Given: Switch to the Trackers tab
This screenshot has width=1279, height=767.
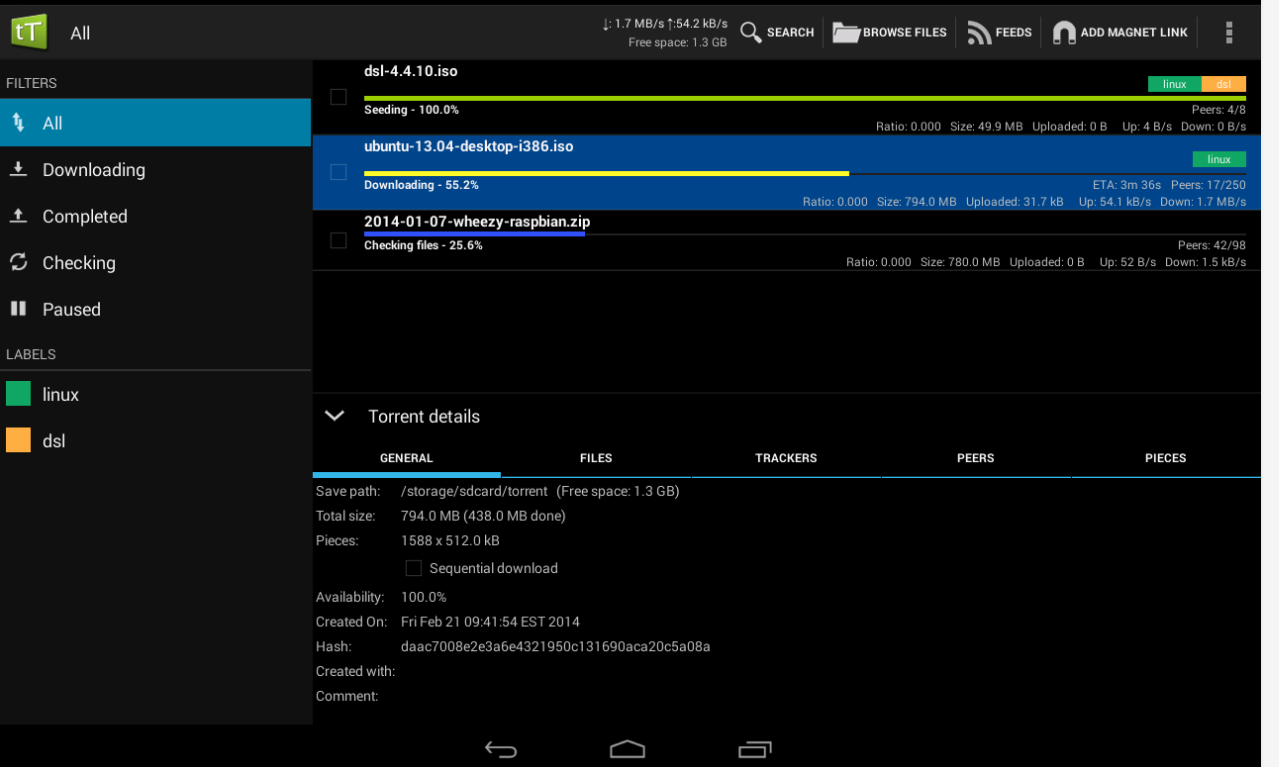Looking at the screenshot, I should coord(786,458).
